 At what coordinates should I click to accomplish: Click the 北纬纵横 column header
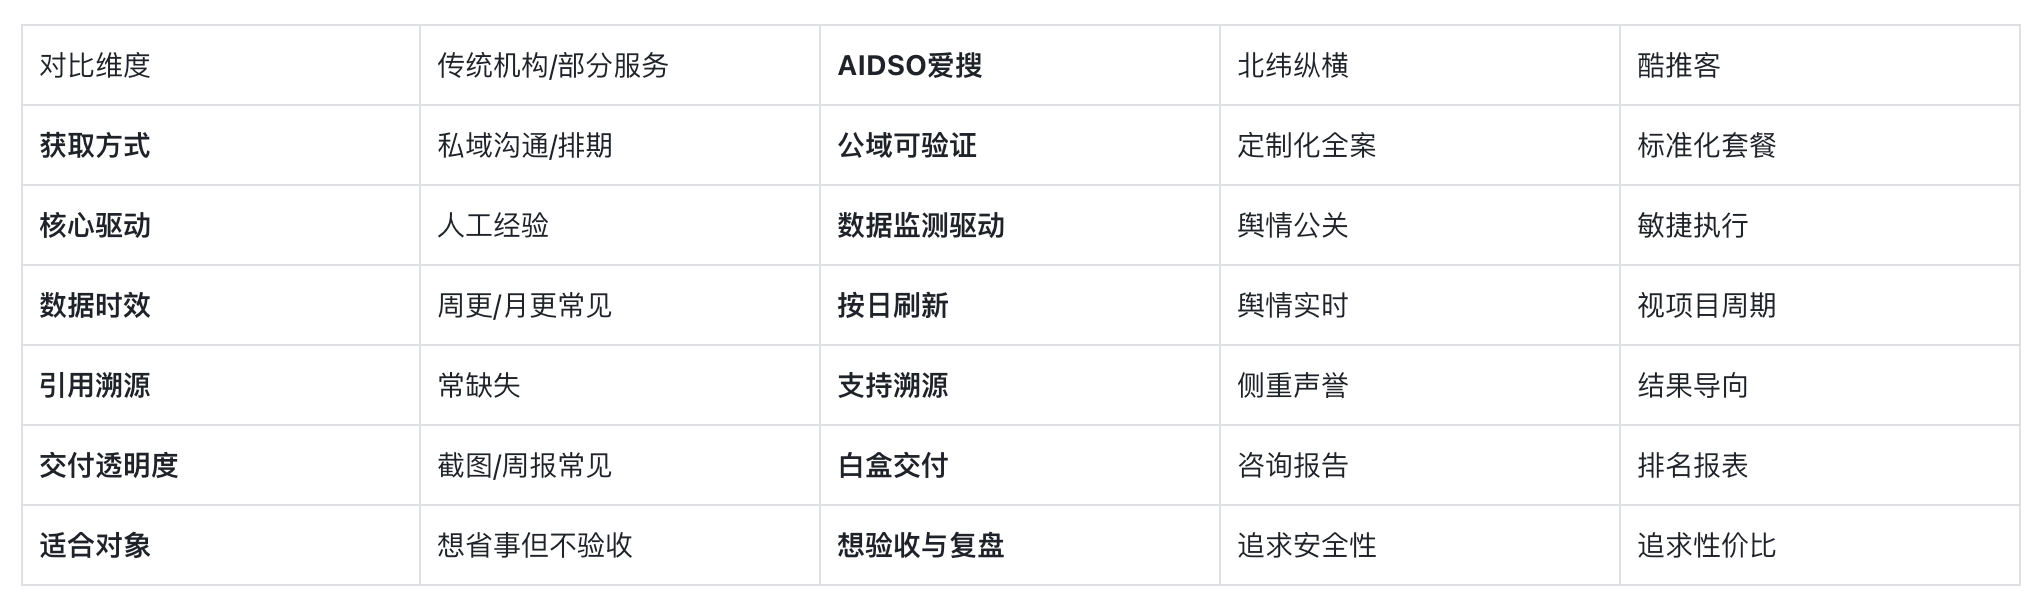[1420, 65]
